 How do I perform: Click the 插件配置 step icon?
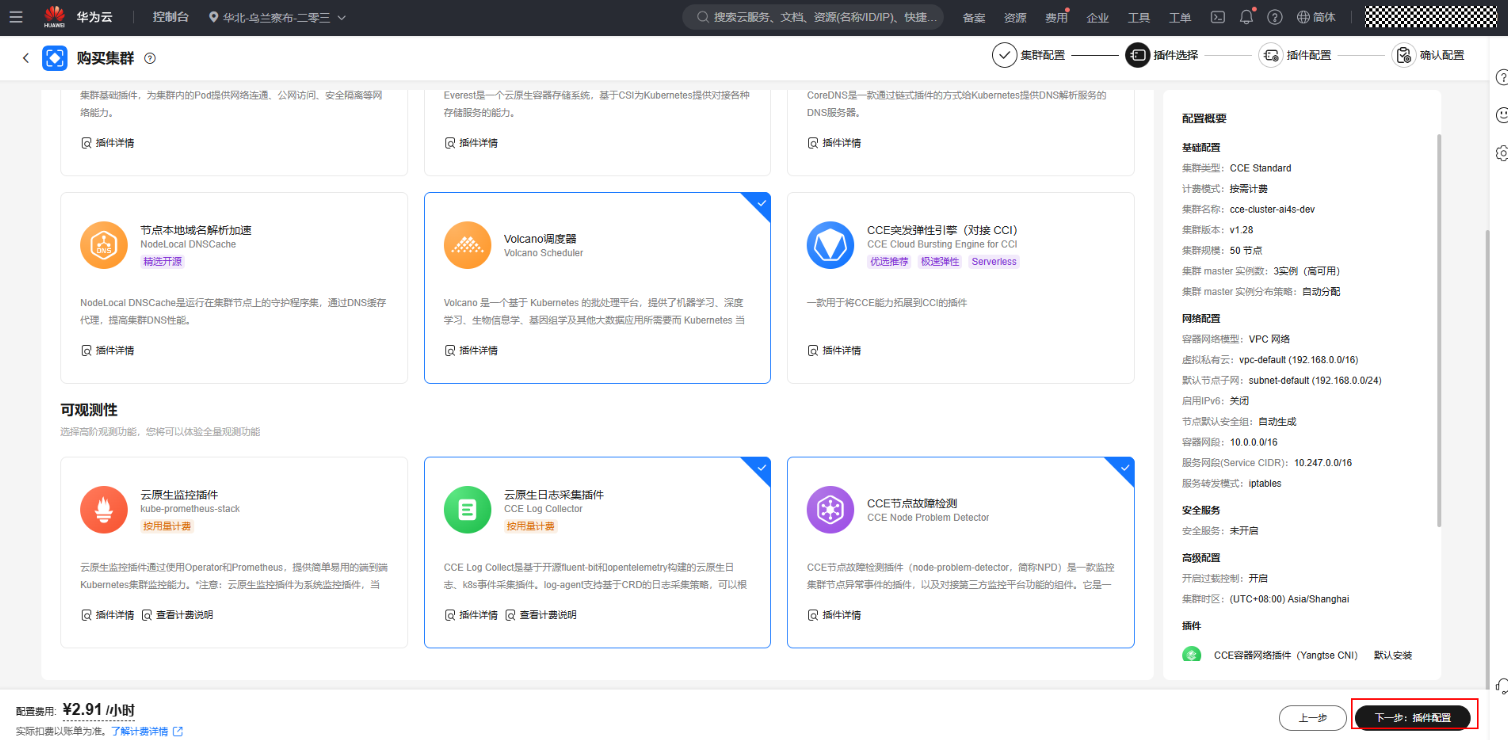1270,55
